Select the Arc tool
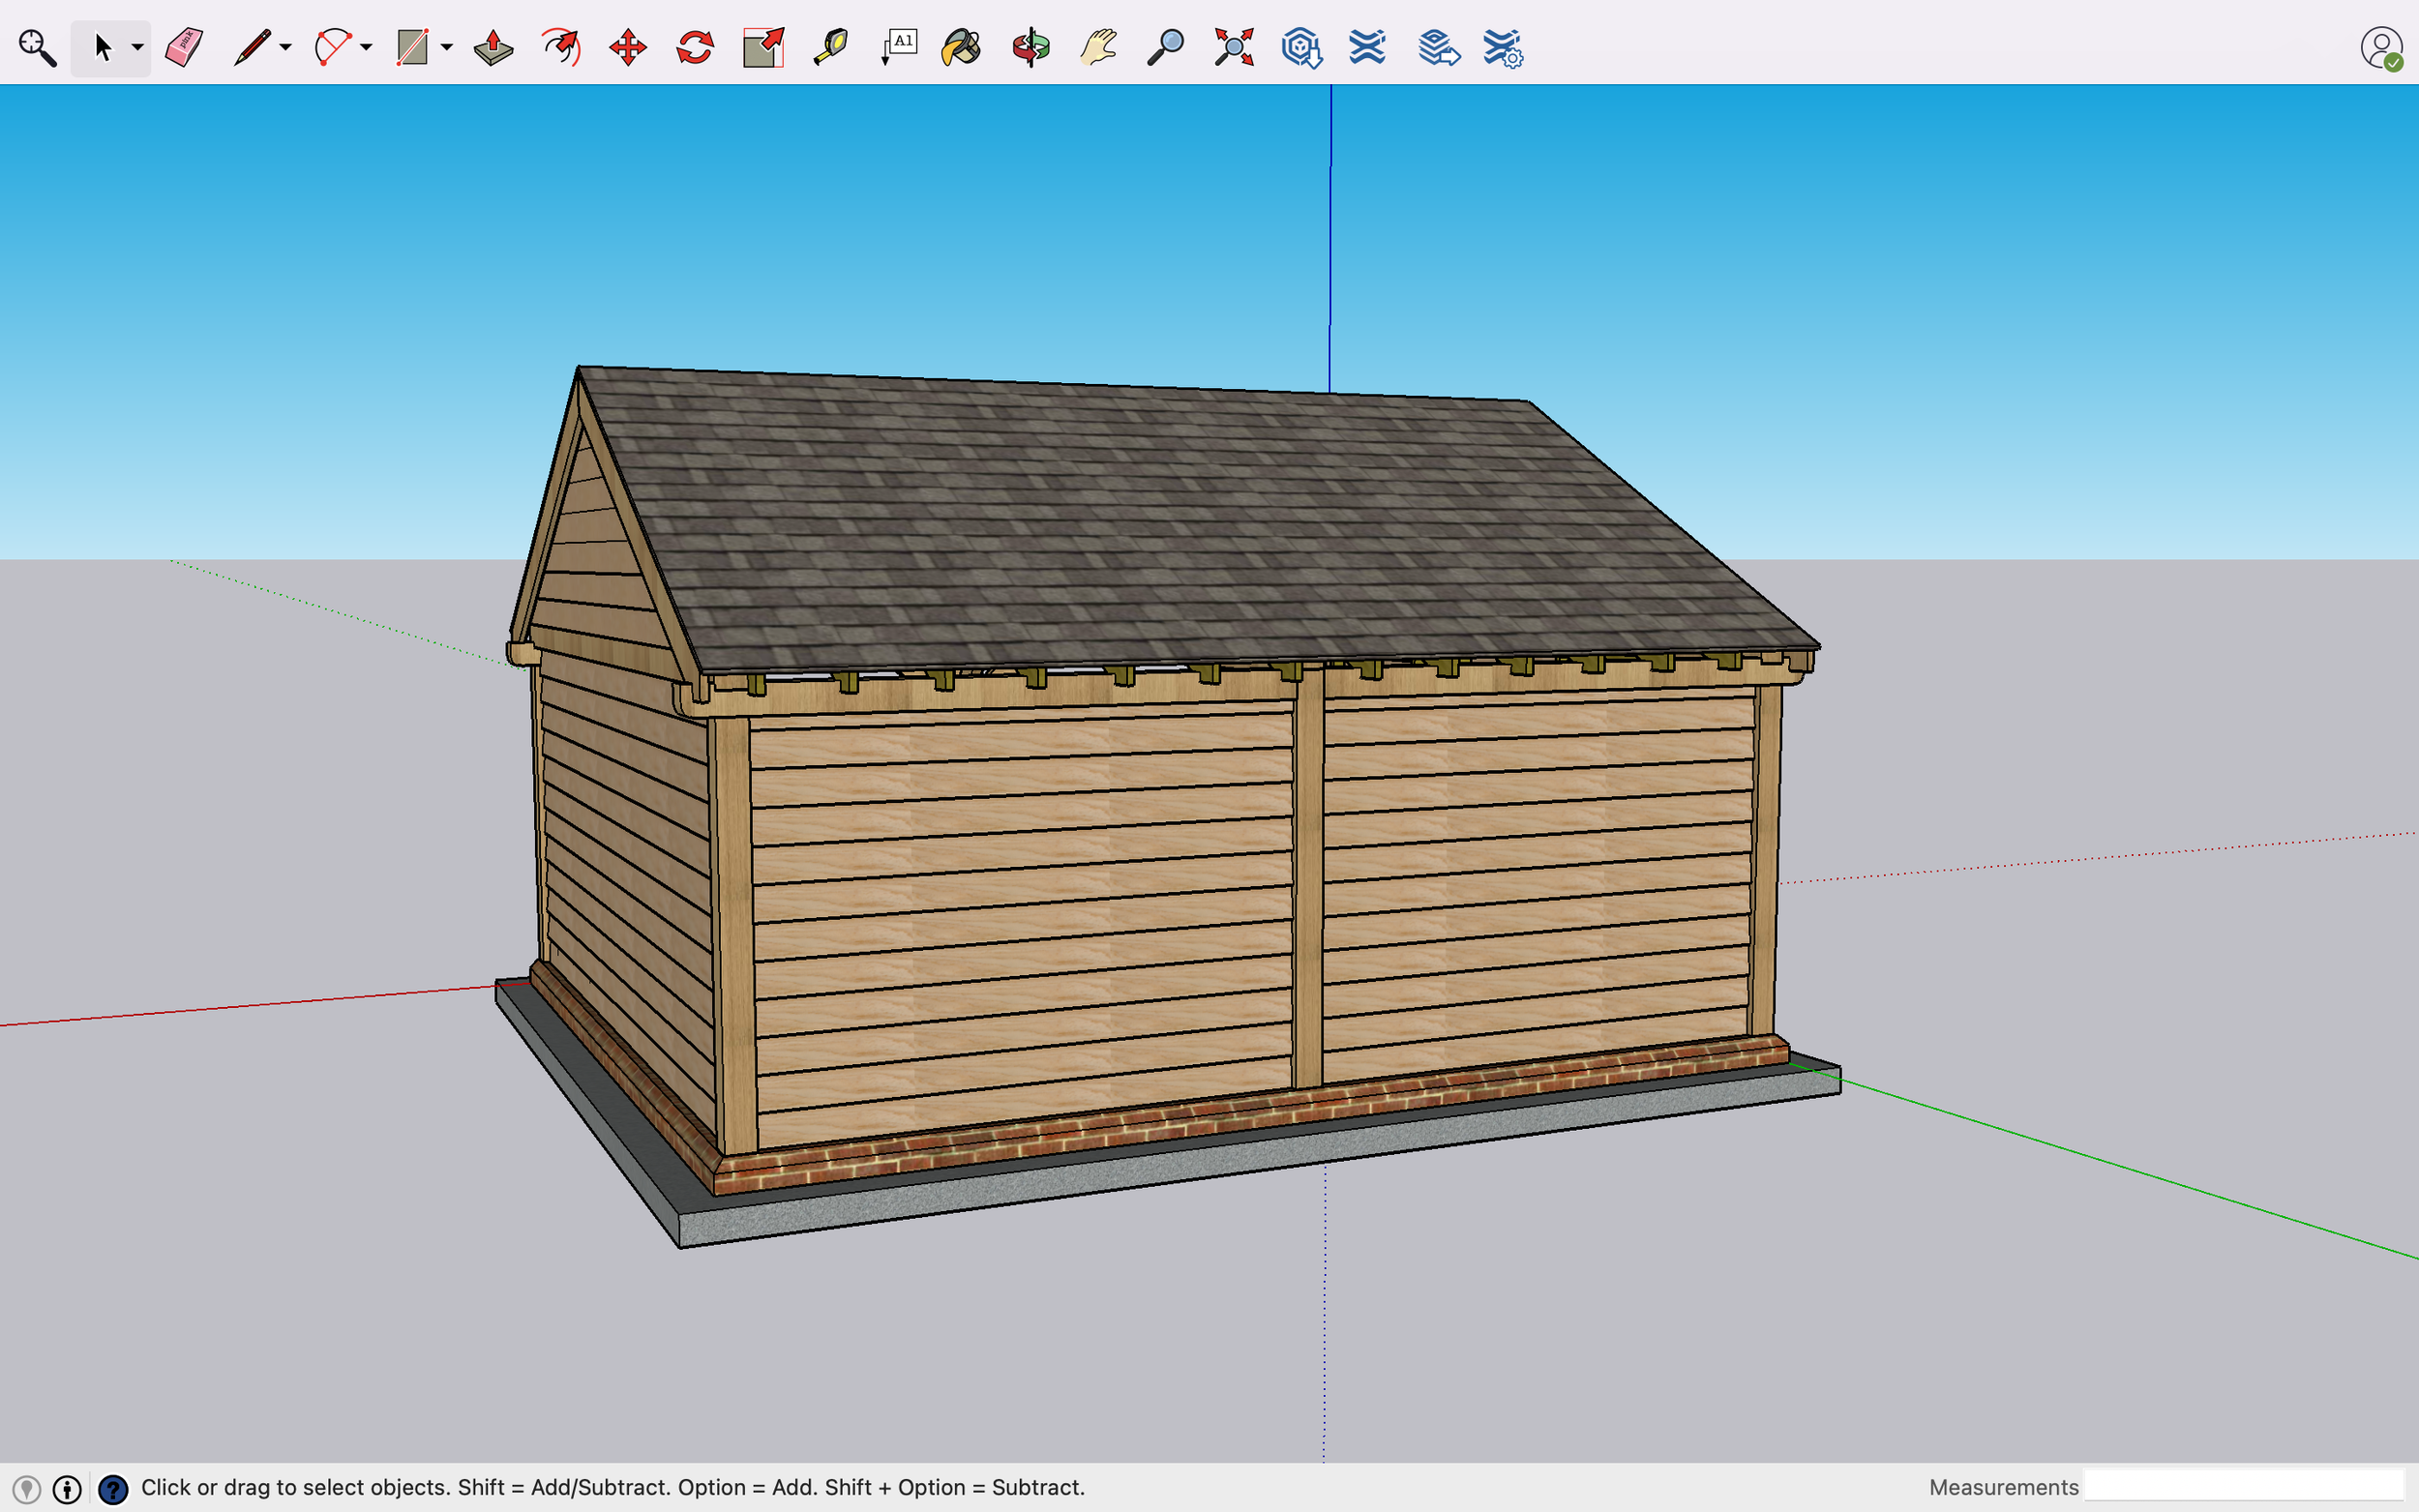Image resolution: width=2419 pixels, height=1512 pixels. coord(333,47)
